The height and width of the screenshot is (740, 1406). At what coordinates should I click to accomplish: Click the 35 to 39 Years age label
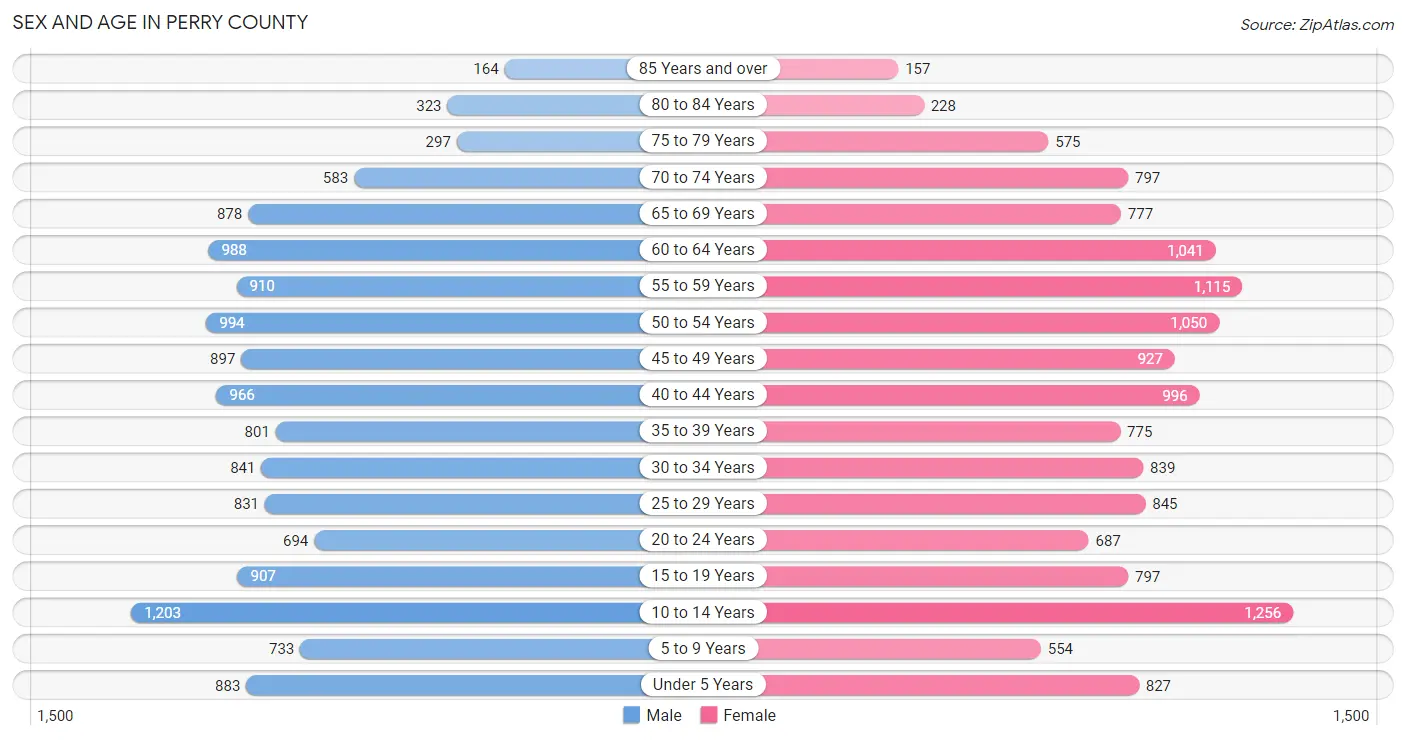point(703,431)
